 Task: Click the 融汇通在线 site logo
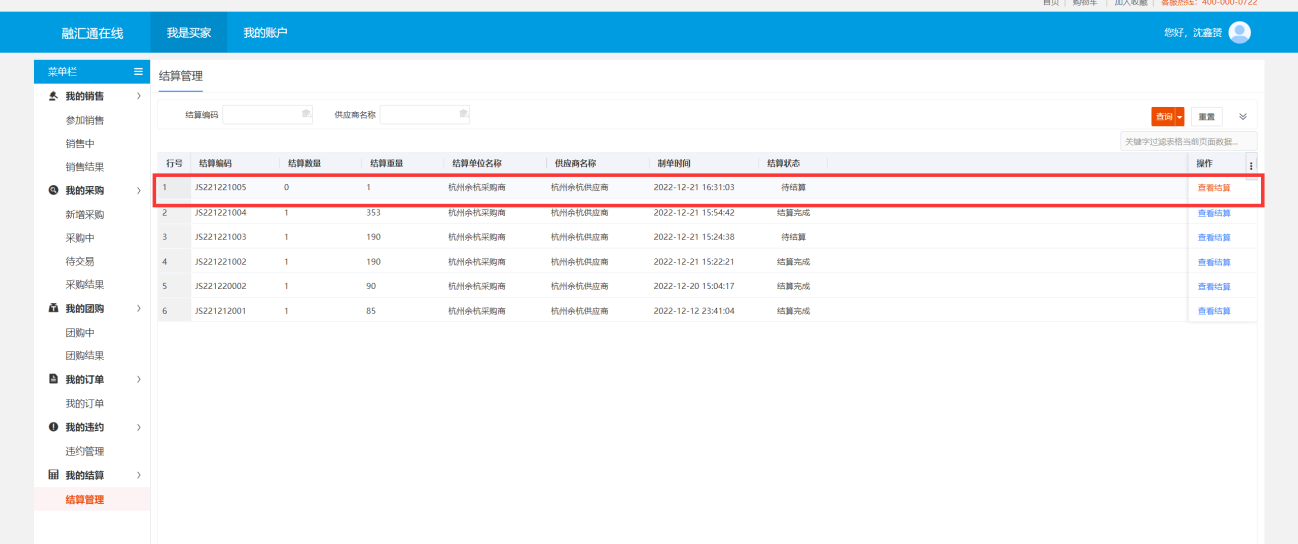[92, 33]
